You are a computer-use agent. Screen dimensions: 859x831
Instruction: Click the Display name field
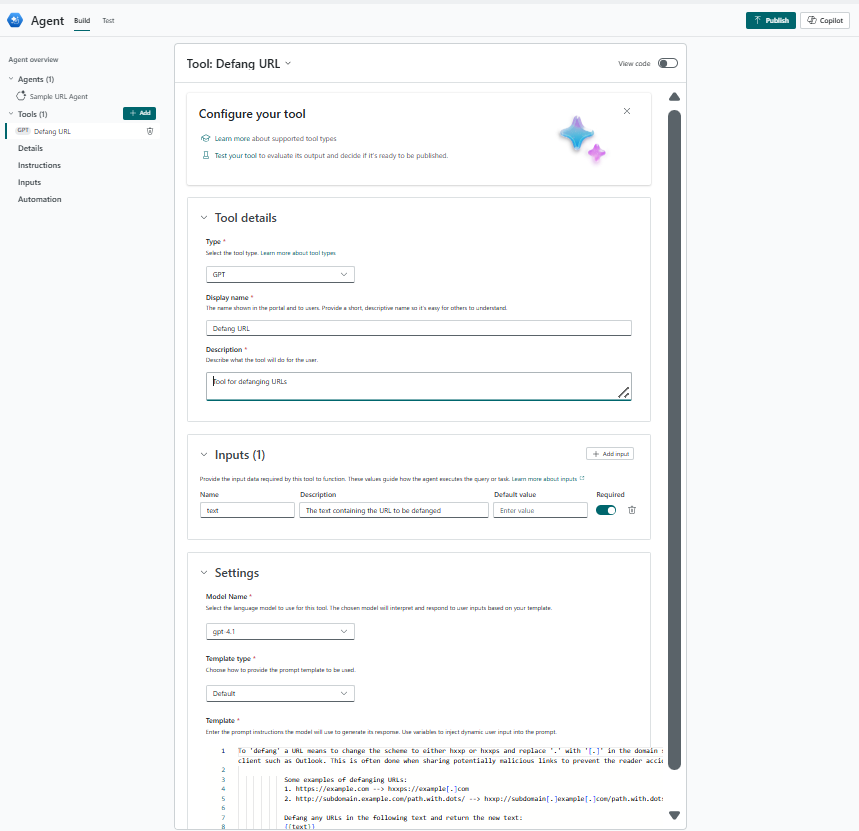418,328
